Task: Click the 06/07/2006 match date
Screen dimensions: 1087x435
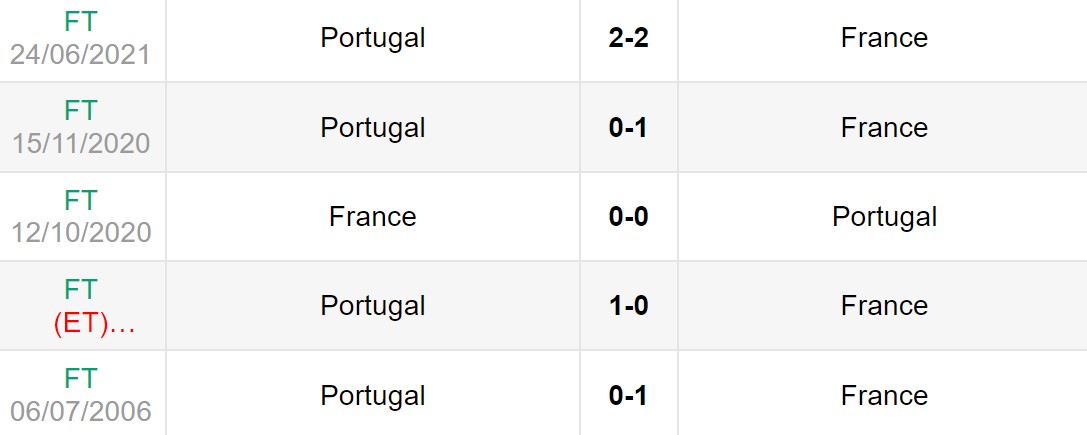Action: tap(80, 411)
